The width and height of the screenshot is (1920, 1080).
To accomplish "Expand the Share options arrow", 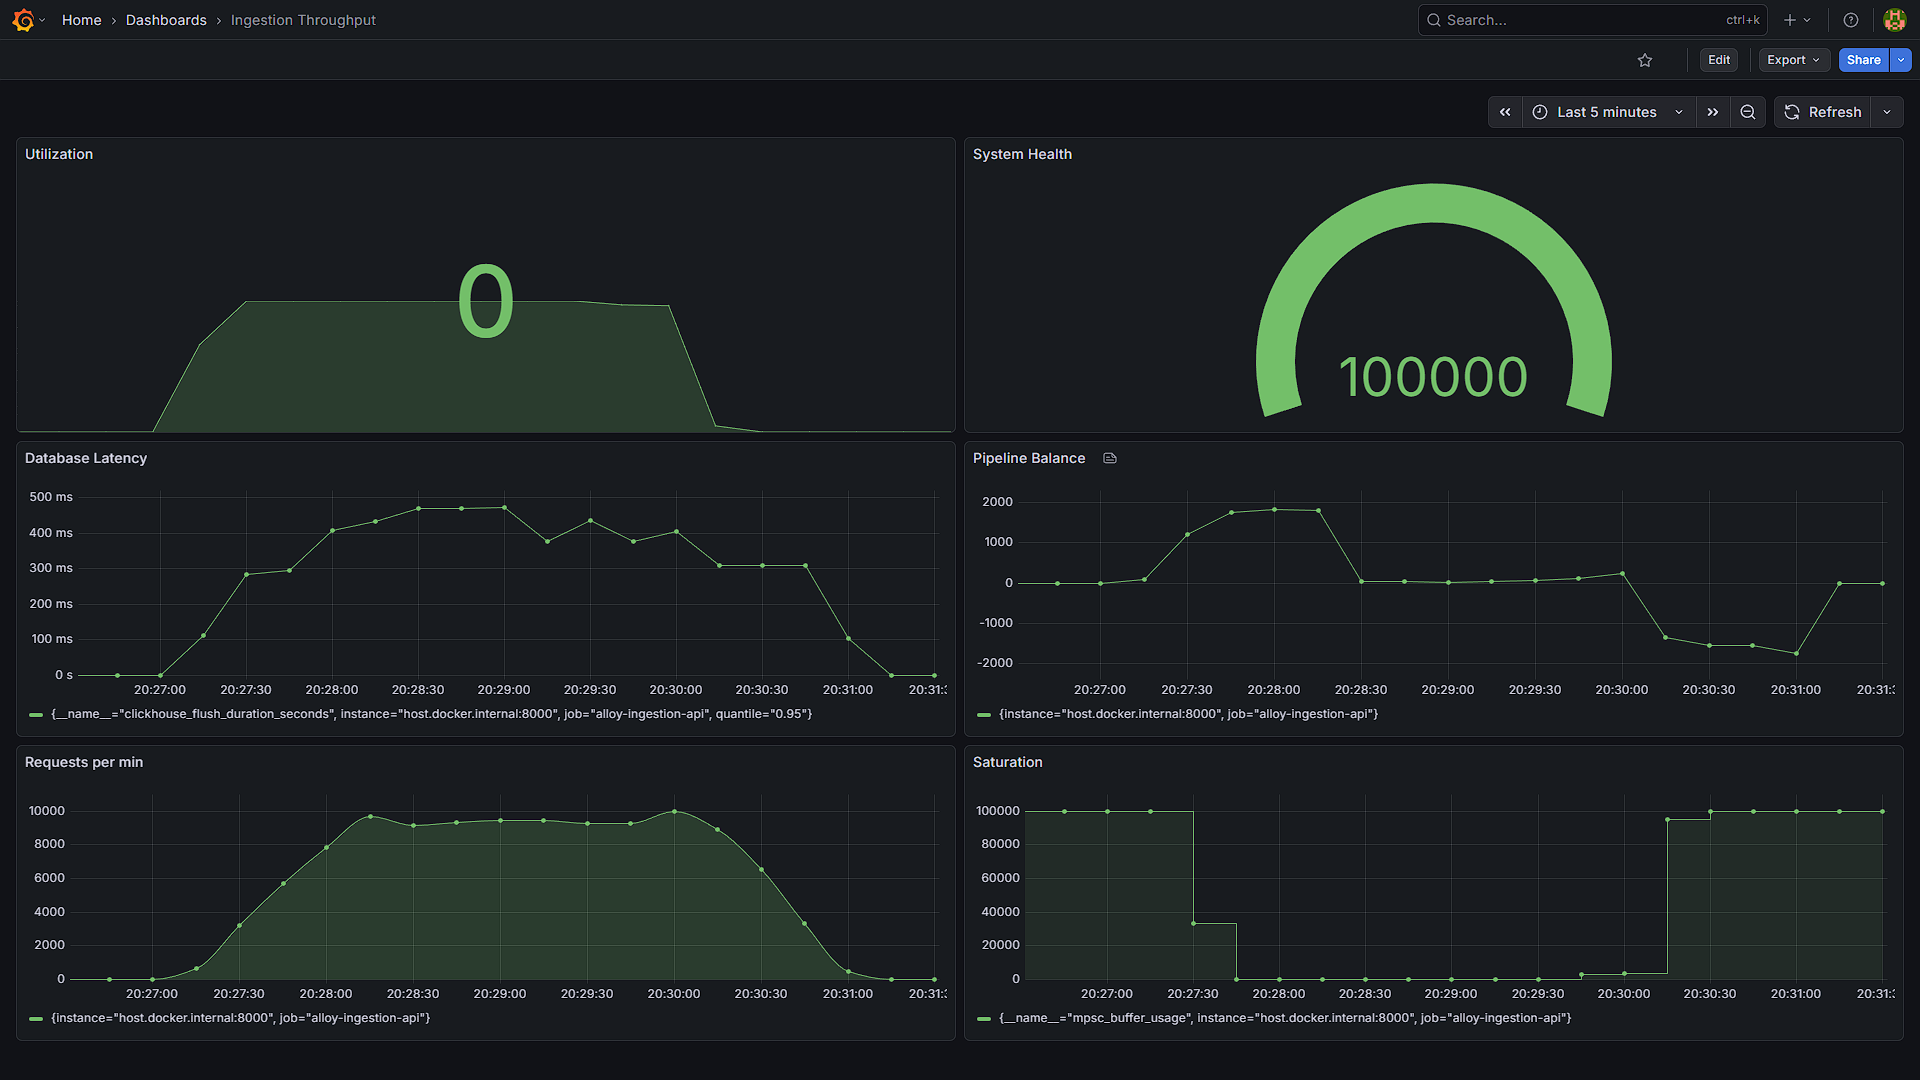I will [x=1901, y=60].
